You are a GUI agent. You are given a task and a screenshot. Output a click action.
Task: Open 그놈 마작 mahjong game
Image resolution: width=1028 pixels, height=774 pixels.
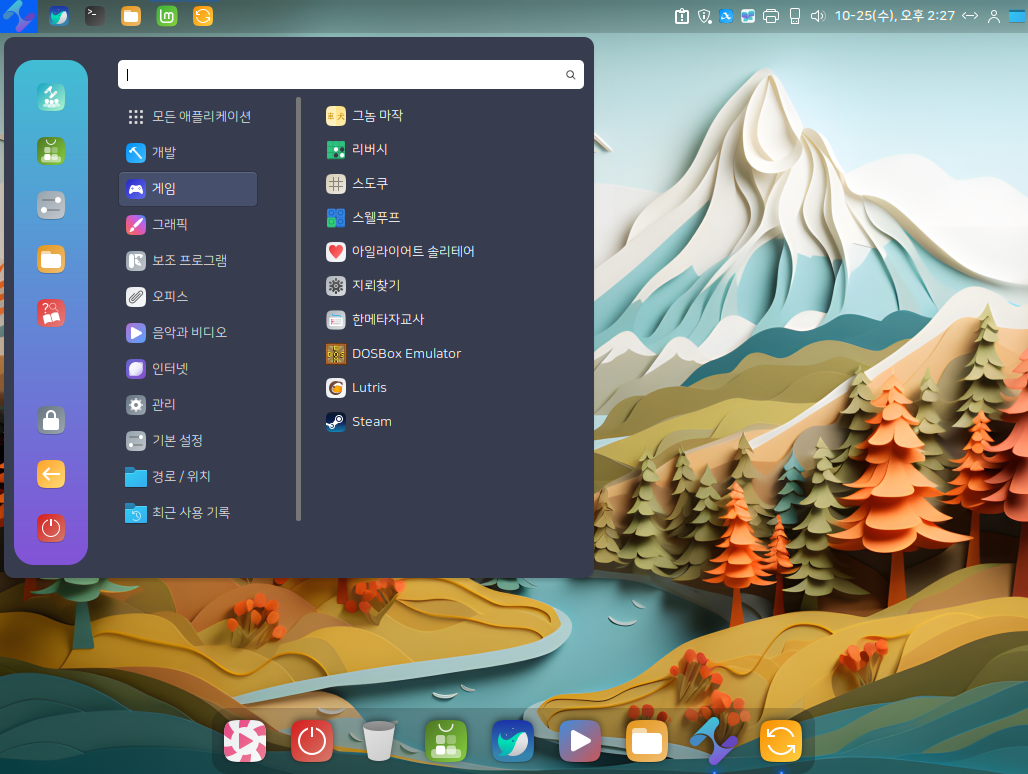coord(377,116)
